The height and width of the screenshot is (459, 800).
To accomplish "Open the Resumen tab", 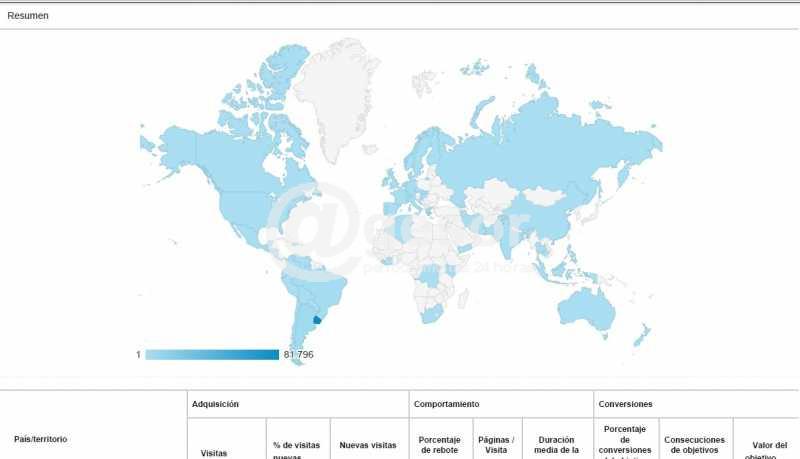I will coord(28,16).
